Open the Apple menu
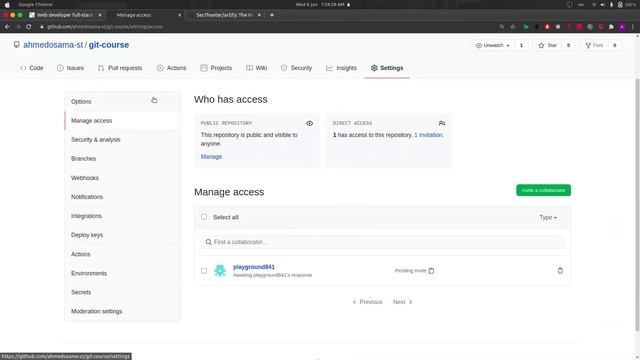 [x=7, y=4]
